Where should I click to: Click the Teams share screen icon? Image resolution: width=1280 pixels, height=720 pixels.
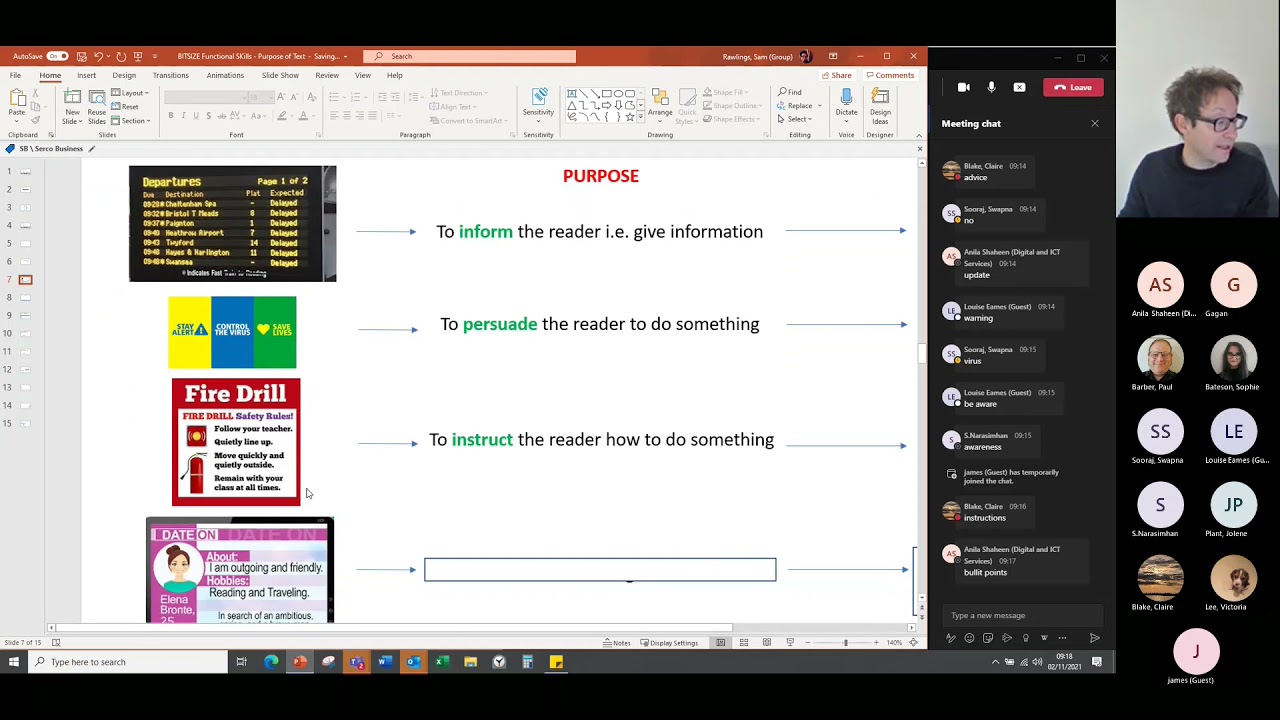point(1019,87)
